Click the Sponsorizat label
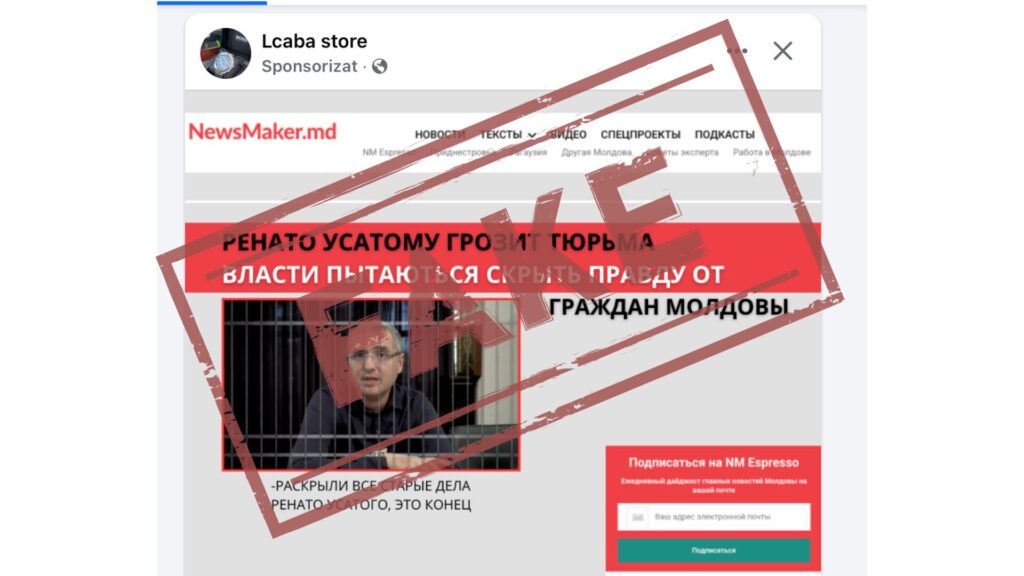Screen dimensions: 1024x576 310,66
